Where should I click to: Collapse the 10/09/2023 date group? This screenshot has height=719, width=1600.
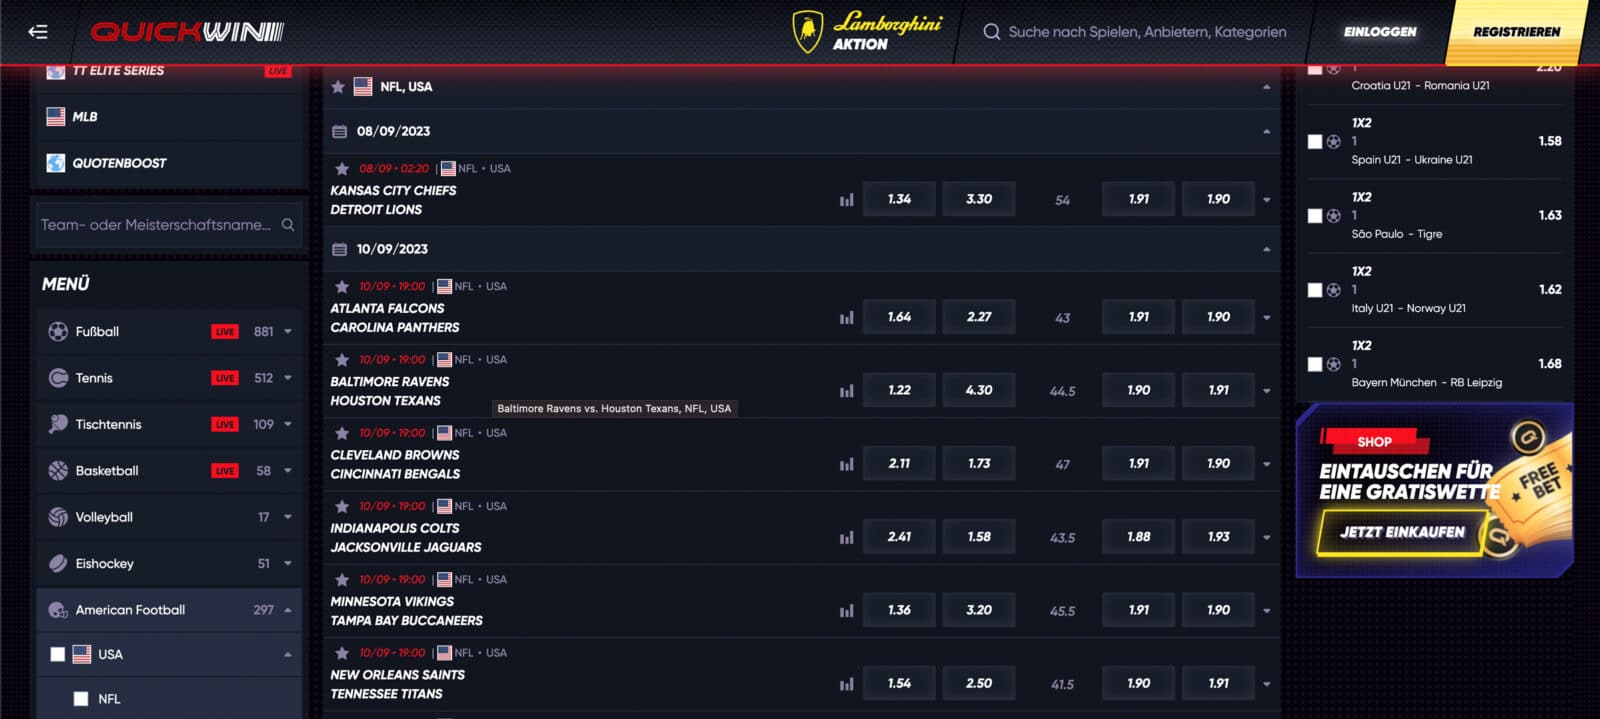click(x=1267, y=249)
